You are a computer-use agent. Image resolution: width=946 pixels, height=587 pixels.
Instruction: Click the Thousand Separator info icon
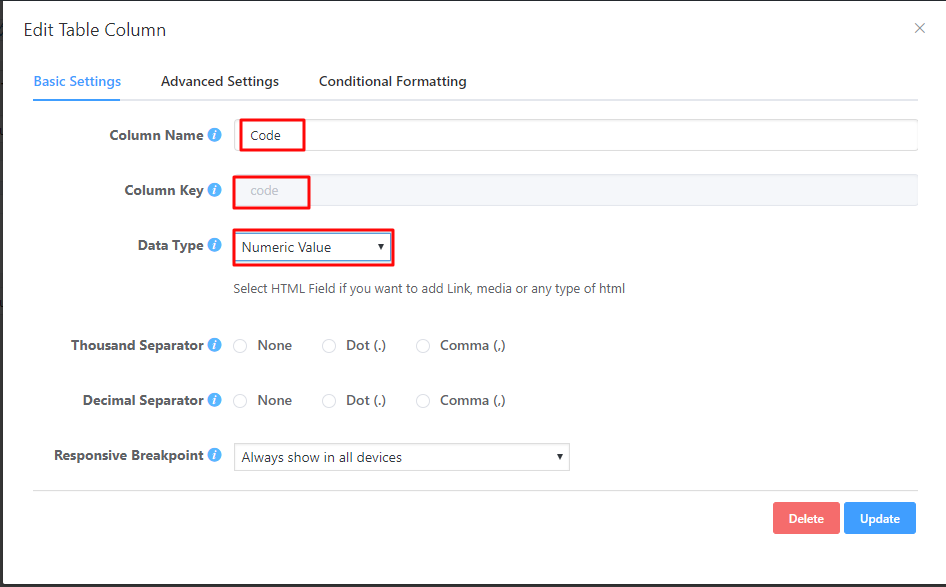[214, 345]
